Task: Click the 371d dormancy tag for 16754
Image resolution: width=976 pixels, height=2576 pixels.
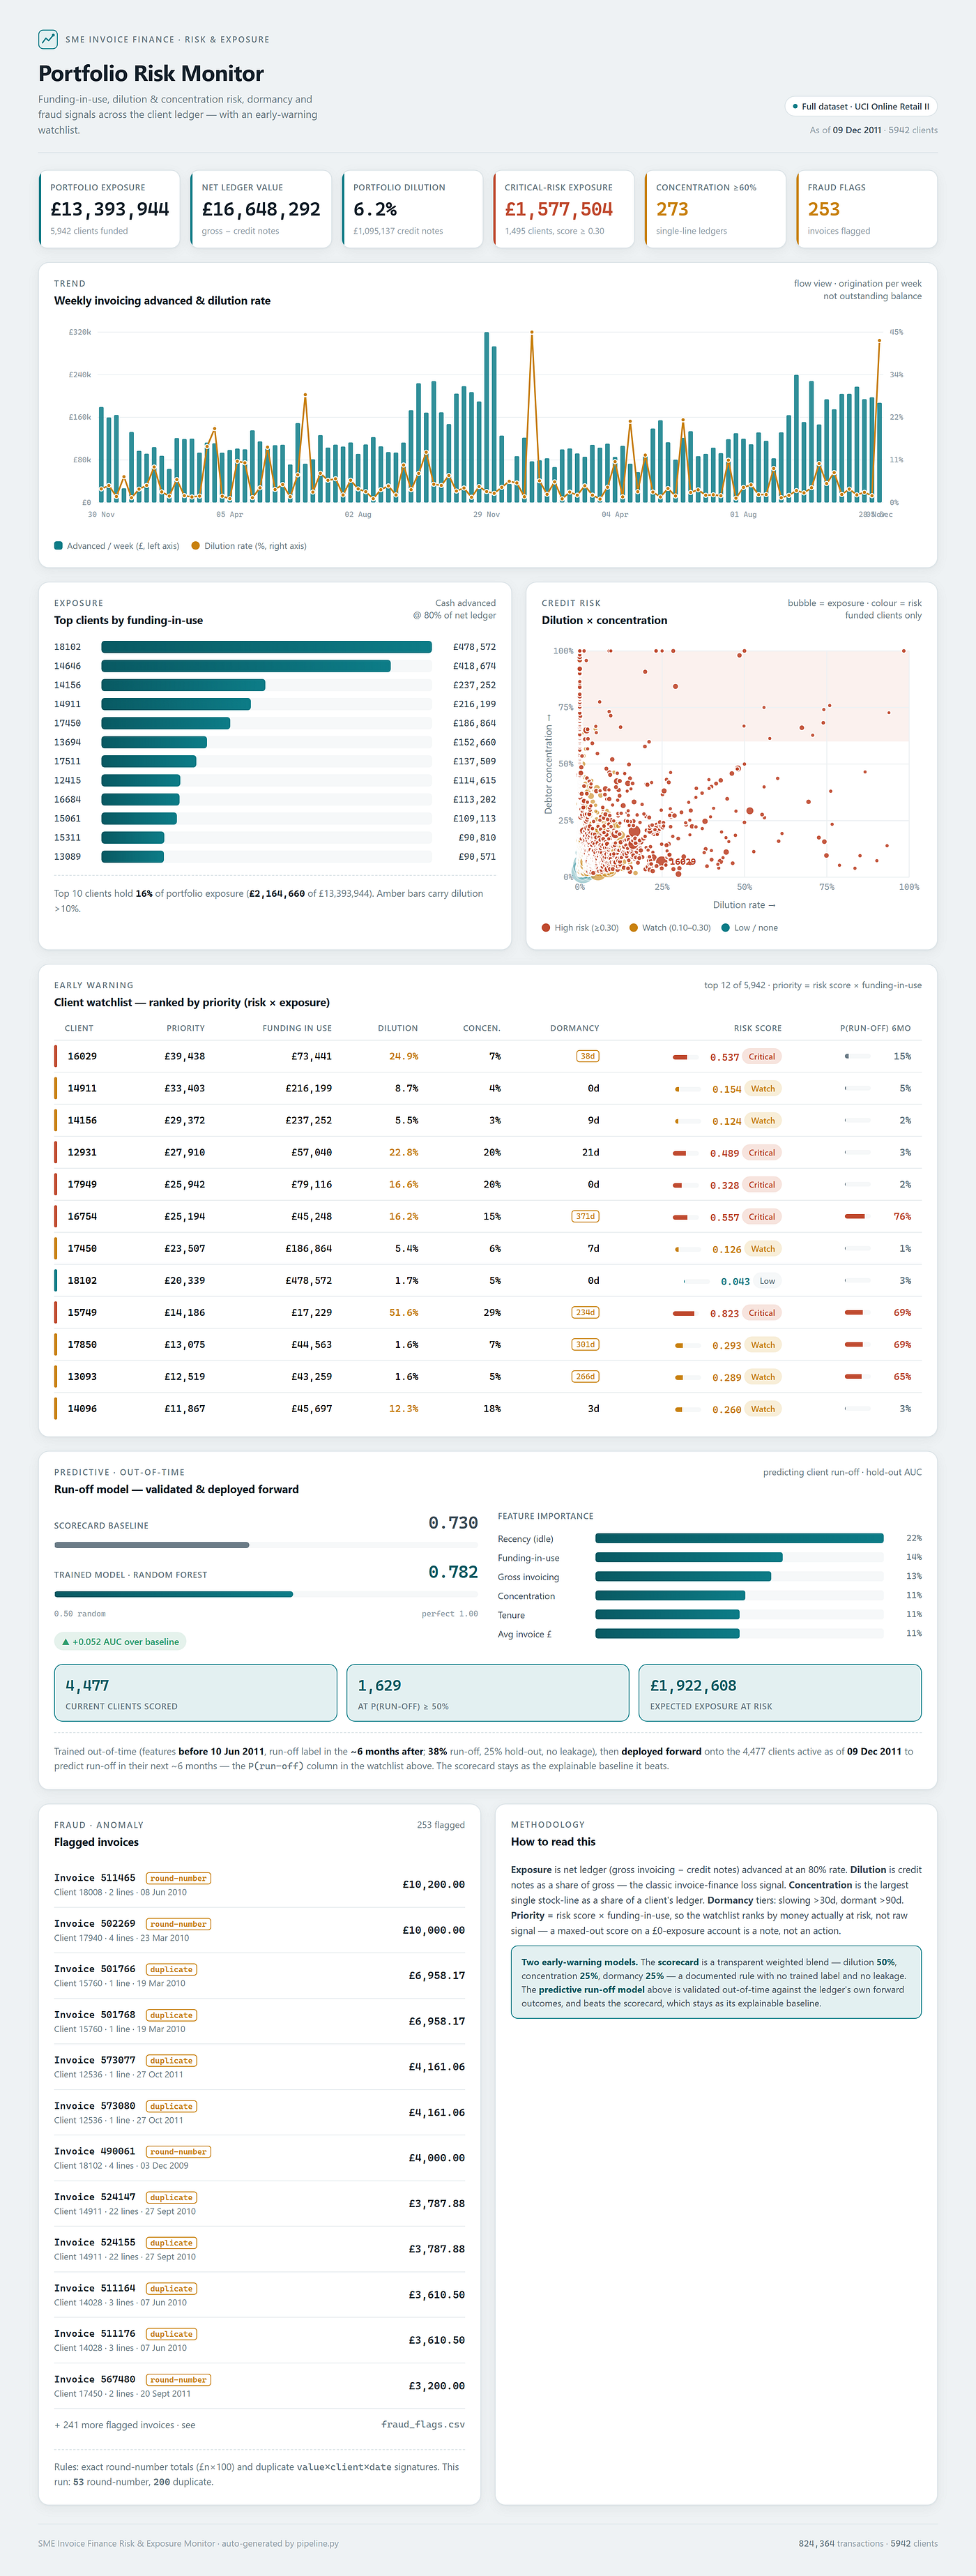Action: point(586,1216)
